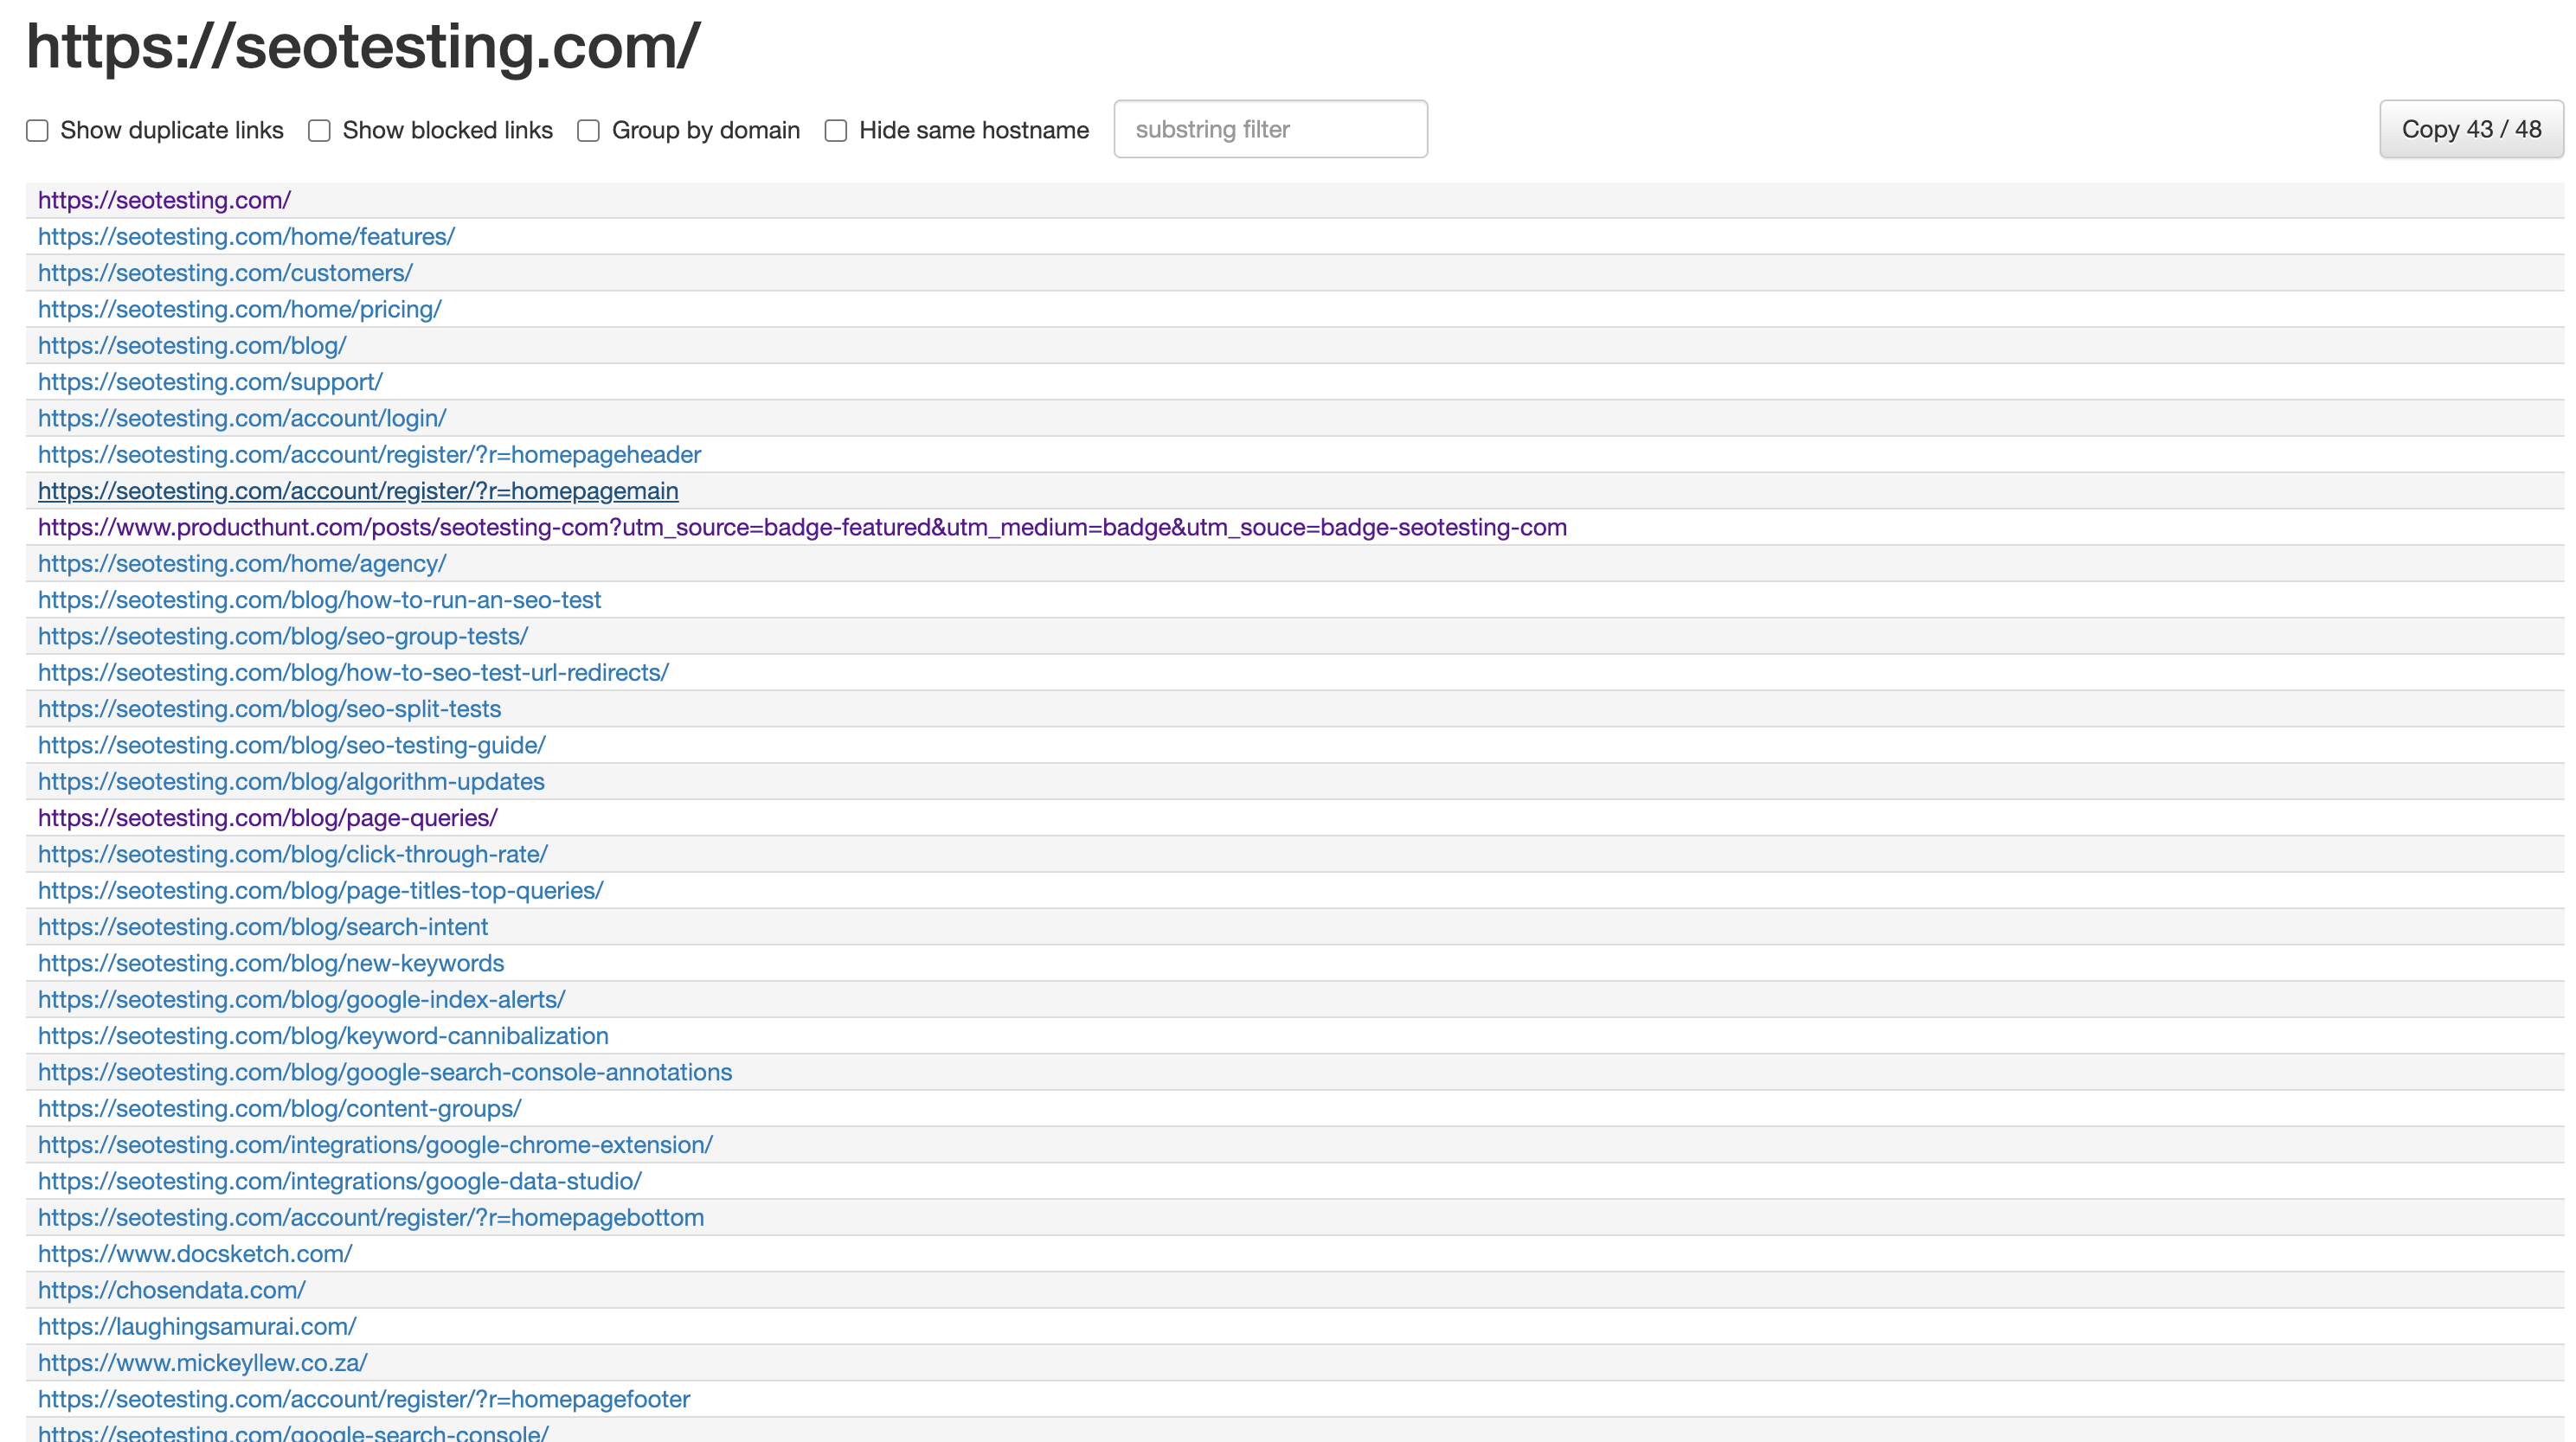Follow the seotesting.com/account/login/ link
The height and width of the screenshot is (1442, 2576).
(242, 418)
